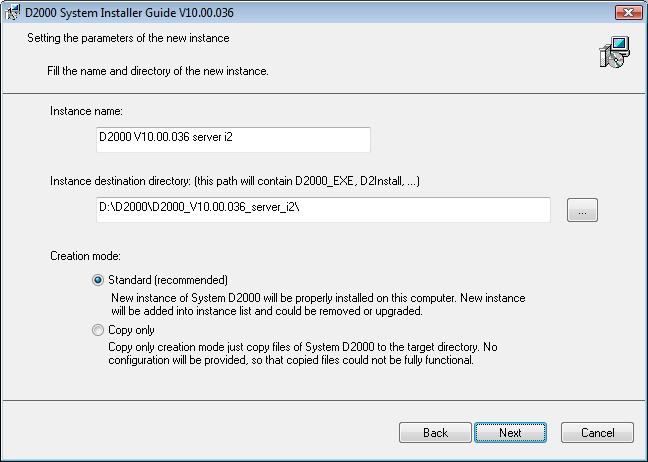Click the computer setup icon in the header
Viewport: 648px width, 462px height.
(613, 52)
